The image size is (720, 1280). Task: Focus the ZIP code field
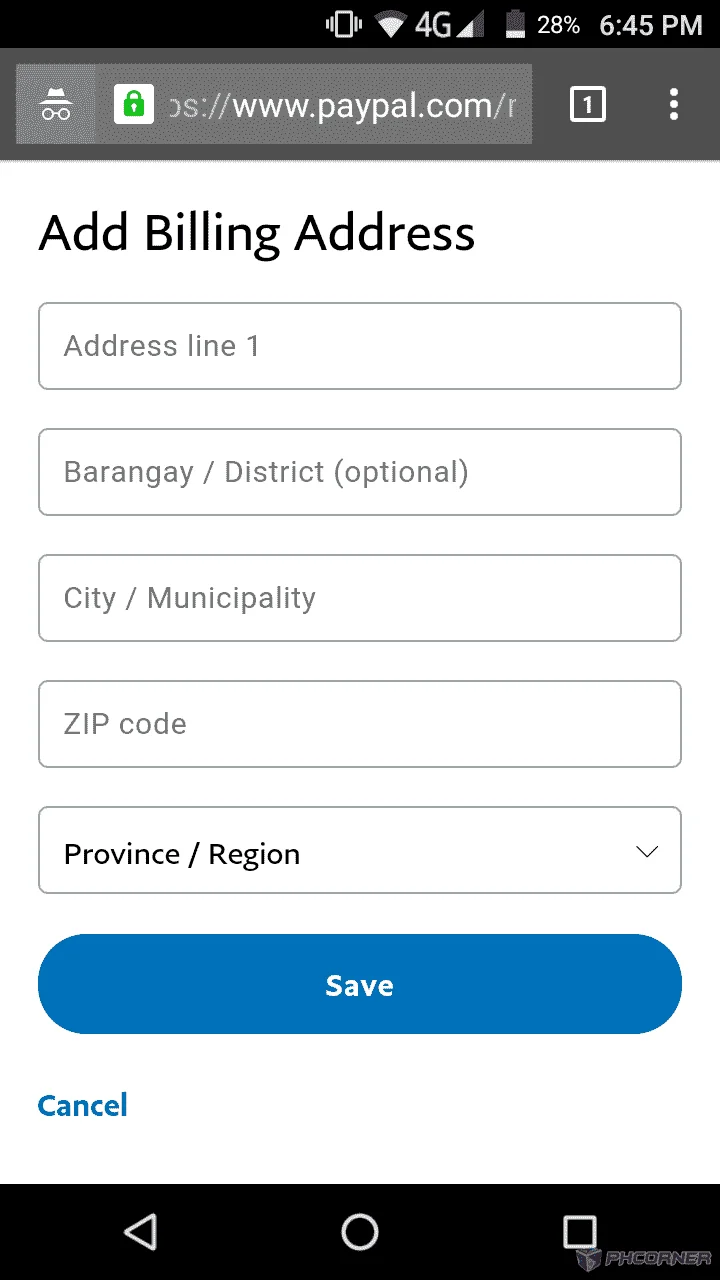[x=360, y=724]
